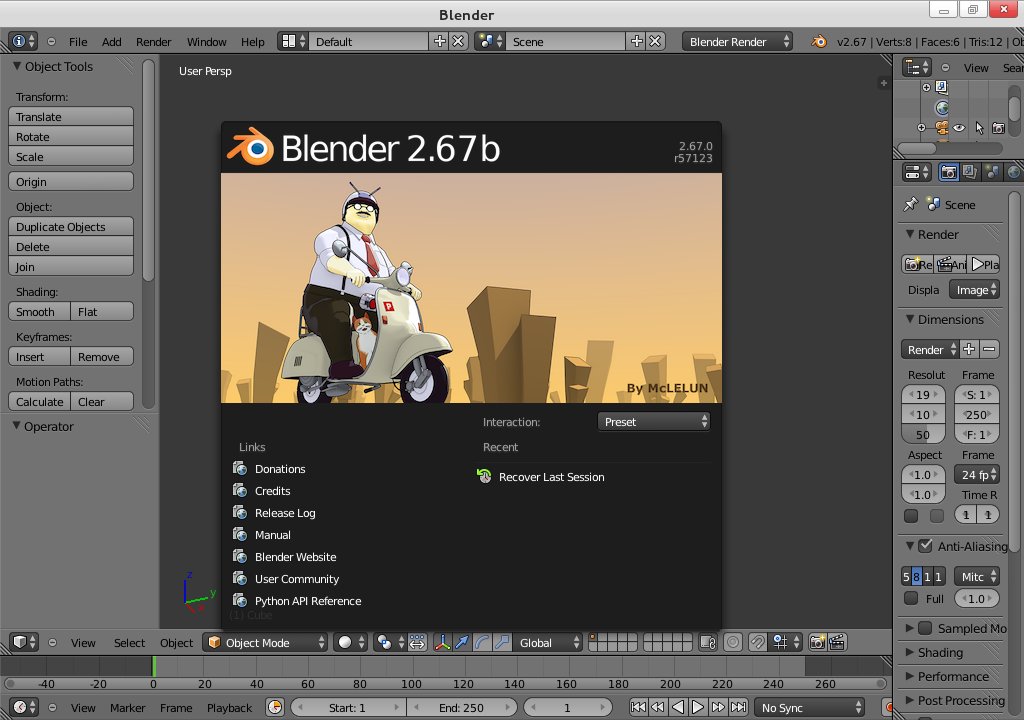
Task: Open the Interaction Preset dropdown
Action: tap(655, 422)
